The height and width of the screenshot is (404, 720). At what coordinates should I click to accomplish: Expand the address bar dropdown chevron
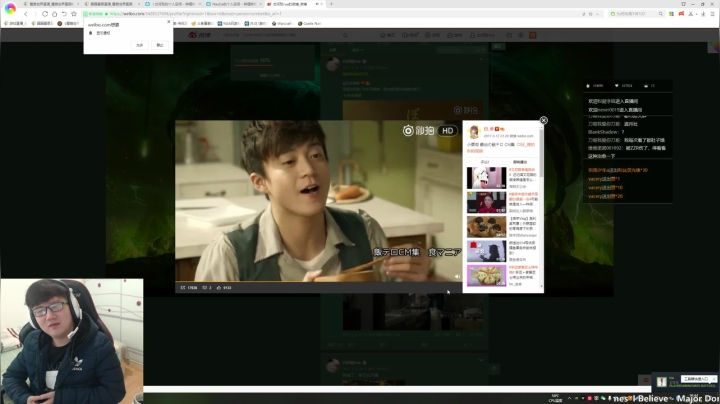(x=597, y=14)
